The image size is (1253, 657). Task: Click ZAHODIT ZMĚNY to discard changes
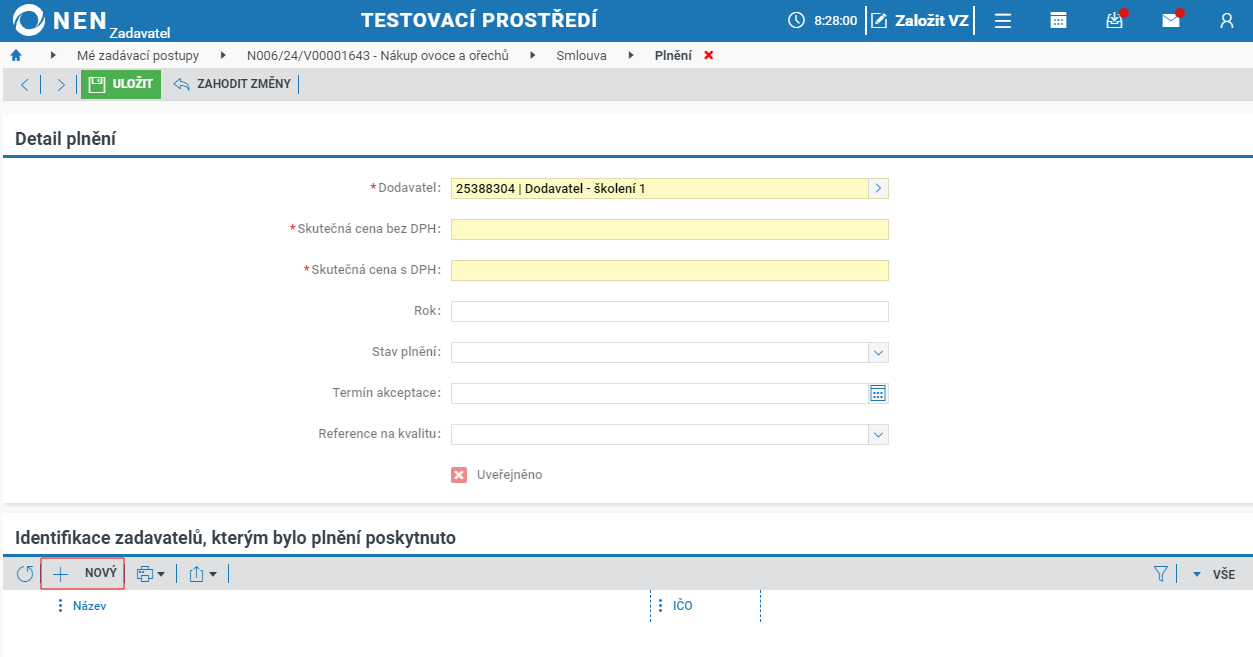pos(232,84)
